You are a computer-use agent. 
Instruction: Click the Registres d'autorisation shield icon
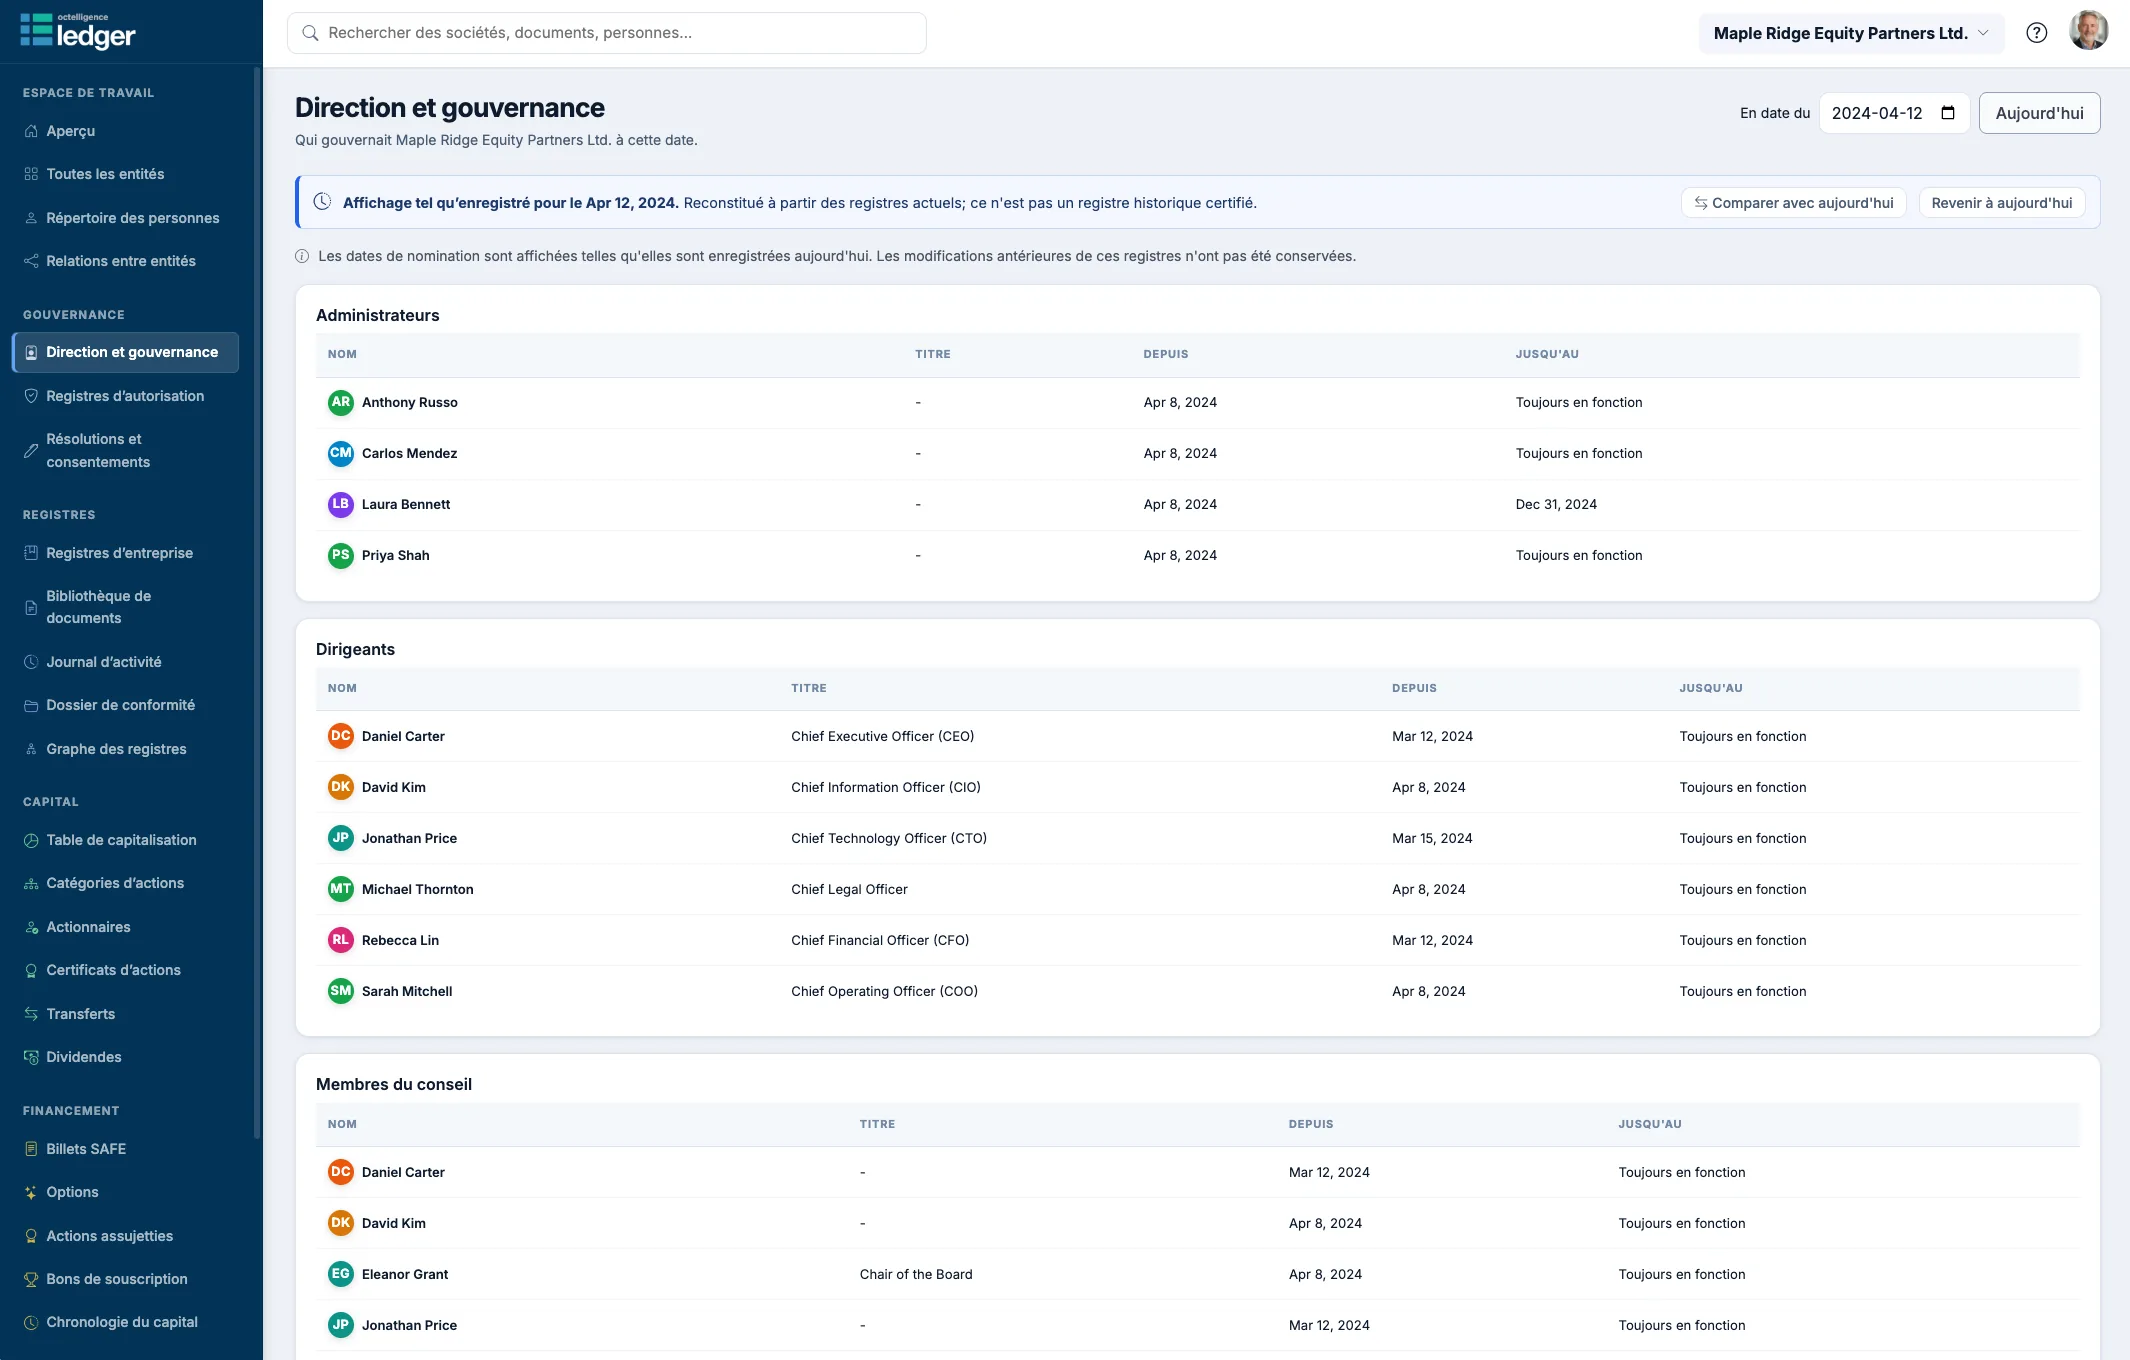tap(31, 396)
